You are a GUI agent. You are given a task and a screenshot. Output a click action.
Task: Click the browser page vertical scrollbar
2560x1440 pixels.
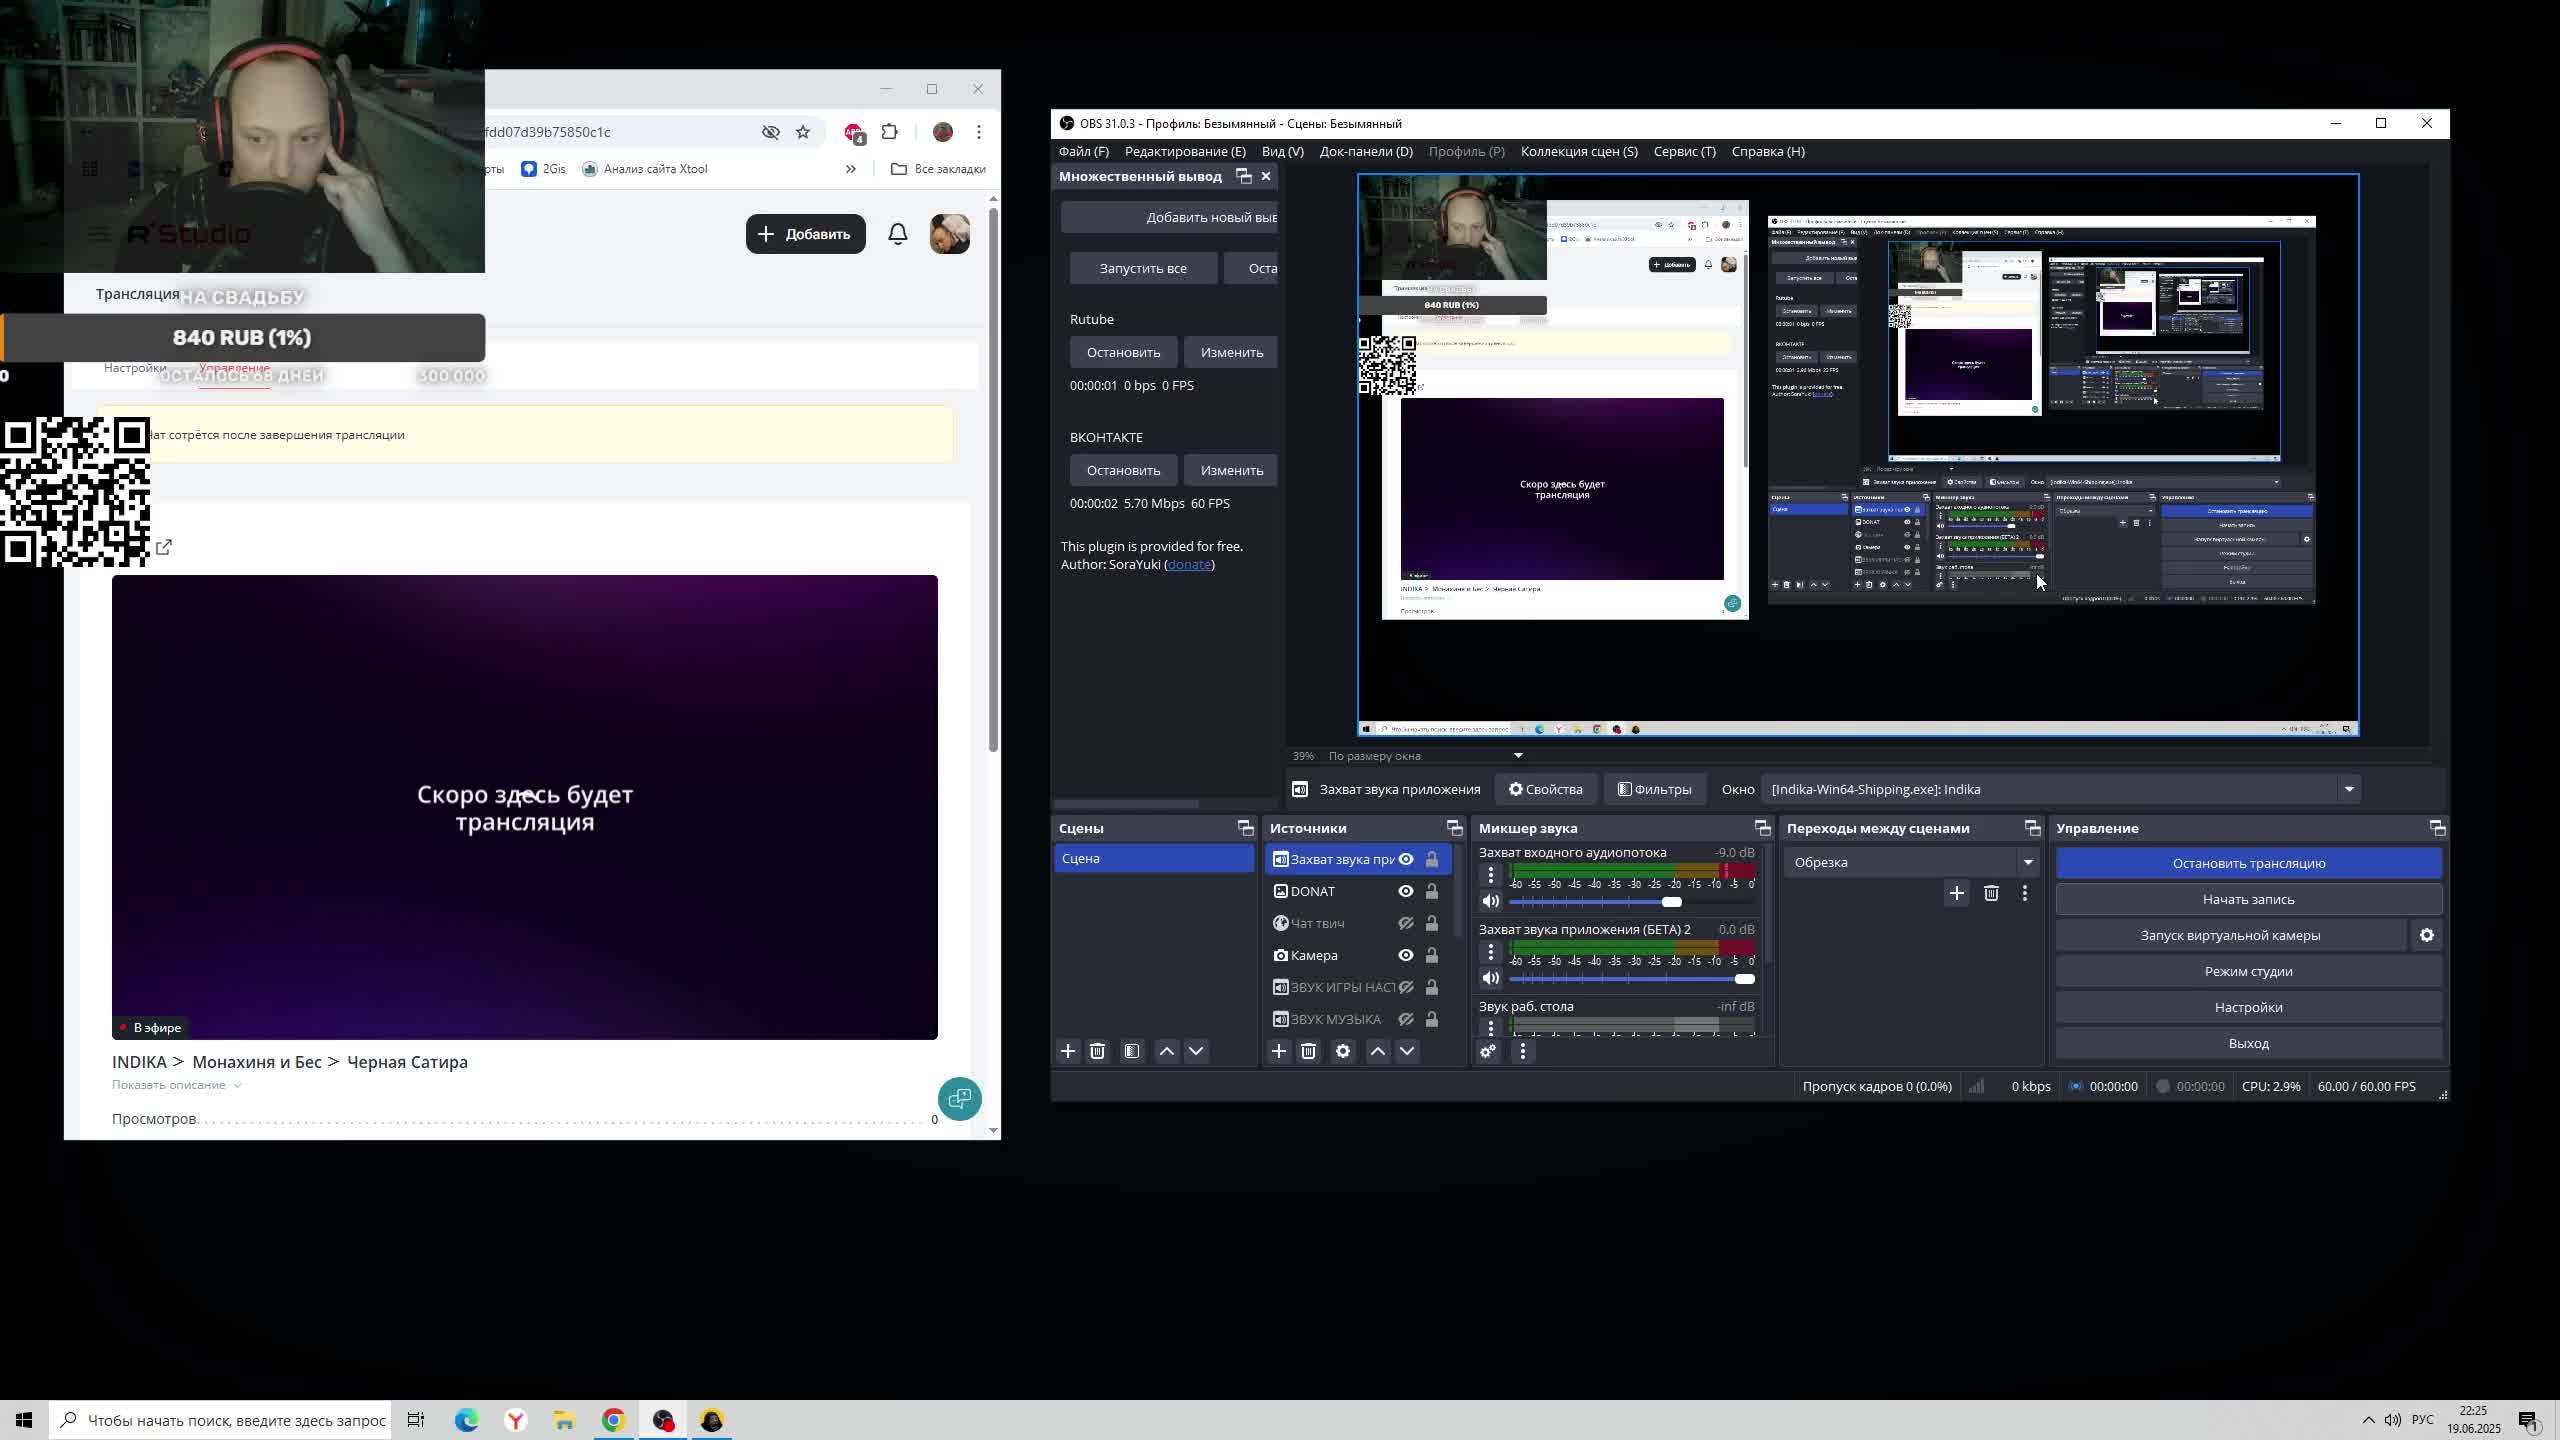point(993,480)
